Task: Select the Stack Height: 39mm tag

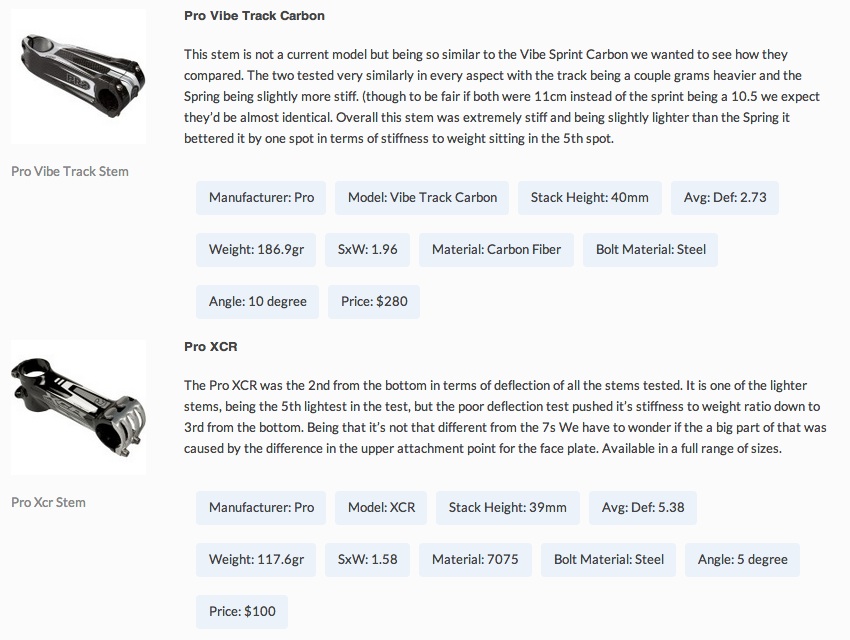Action: click(507, 507)
